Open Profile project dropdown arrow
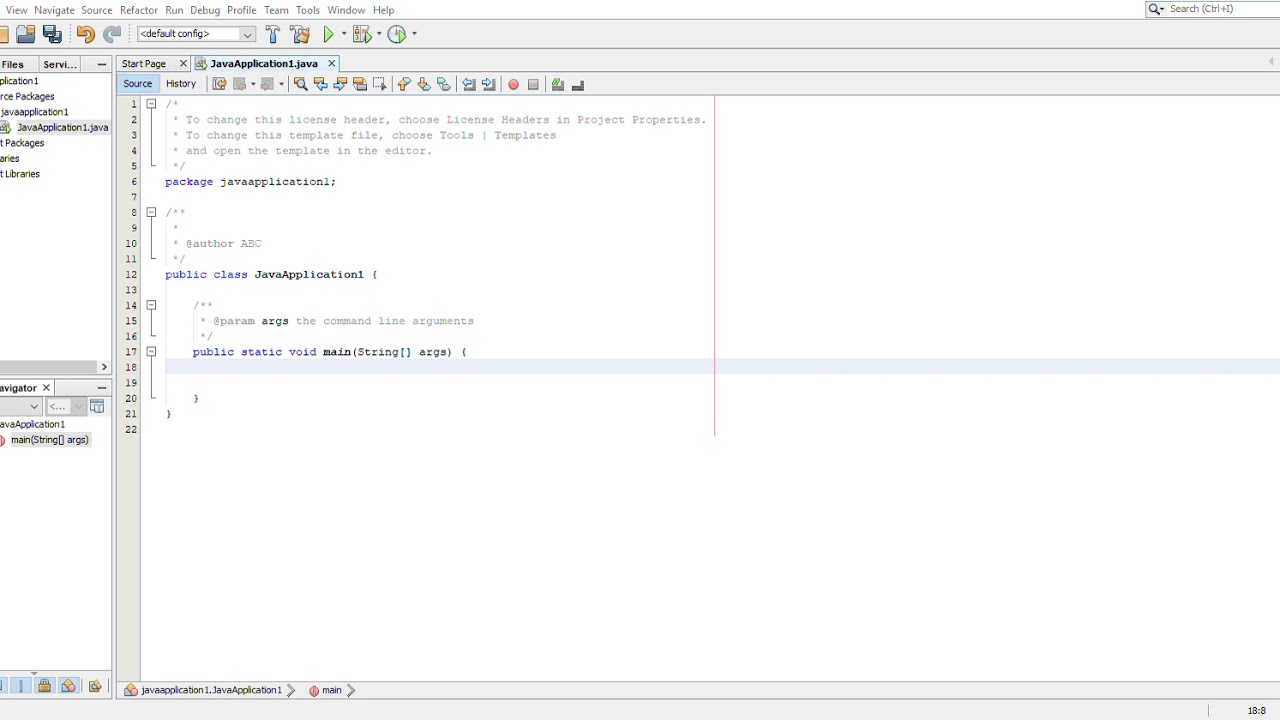This screenshot has width=1280, height=720. (x=413, y=34)
